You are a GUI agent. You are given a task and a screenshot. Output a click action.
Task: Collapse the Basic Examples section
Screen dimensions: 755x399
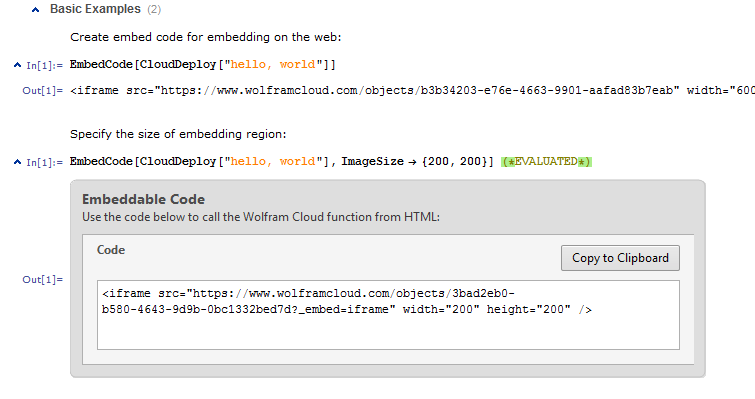pos(35,10)
